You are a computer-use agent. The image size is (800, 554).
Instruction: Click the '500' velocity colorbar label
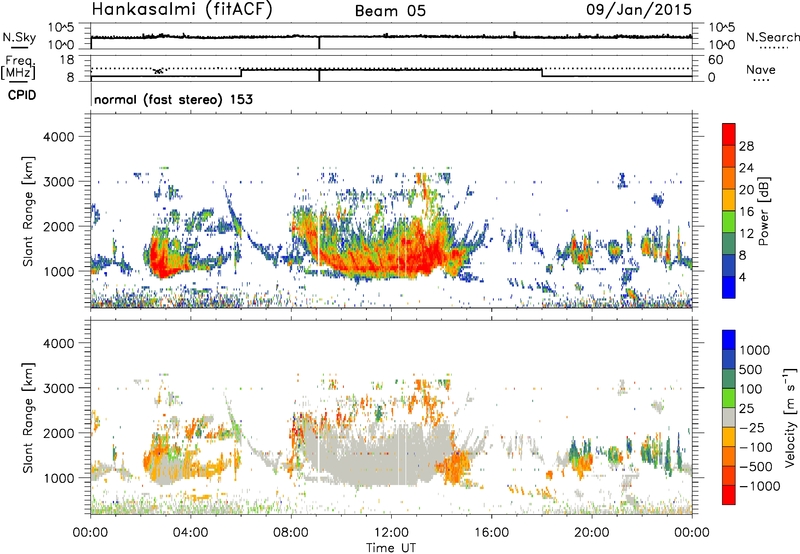pyautogui.click(x=751, y=370)
